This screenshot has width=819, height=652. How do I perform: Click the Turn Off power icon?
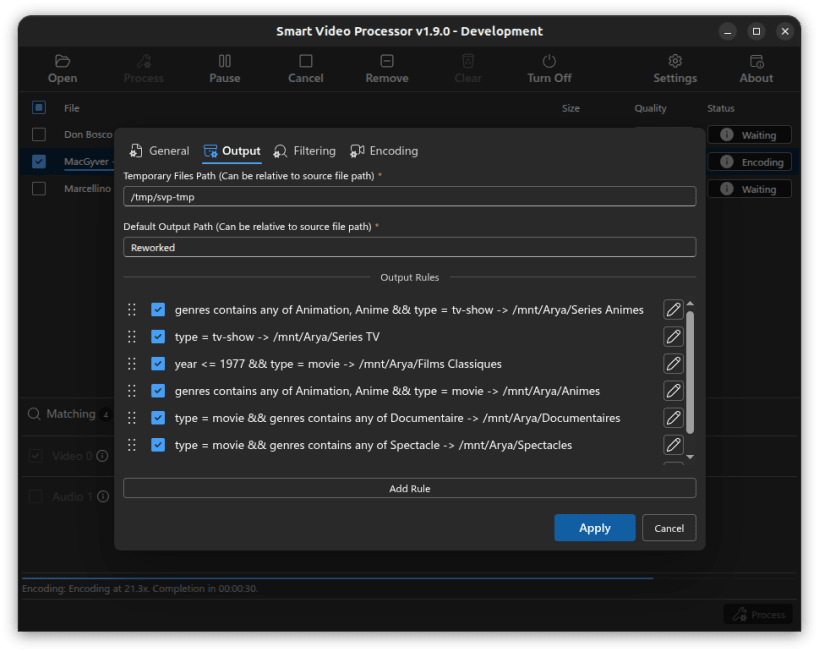549,61
